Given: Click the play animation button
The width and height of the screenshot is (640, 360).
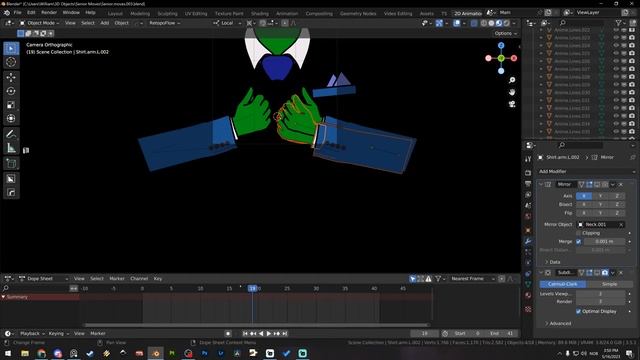Looking at the screenshot, I should [269, 333].
